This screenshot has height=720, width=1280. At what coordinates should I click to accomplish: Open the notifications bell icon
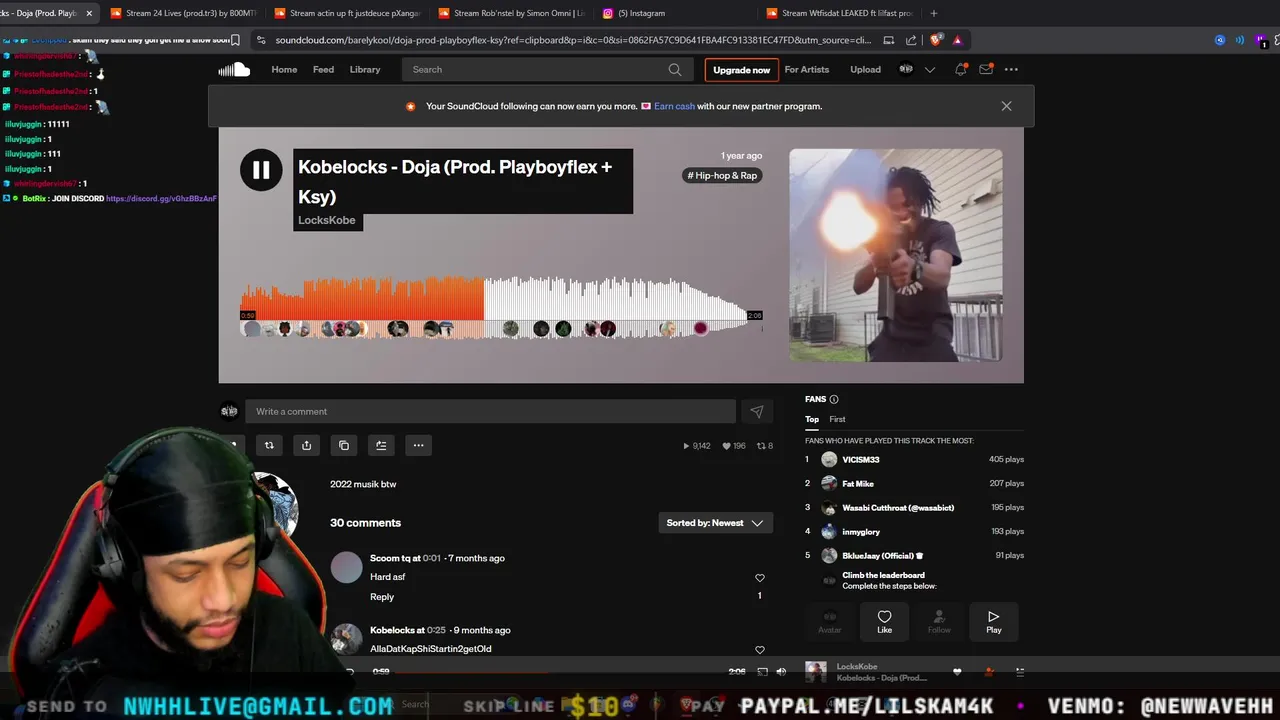pyautogui.click(x=961, y=69)
